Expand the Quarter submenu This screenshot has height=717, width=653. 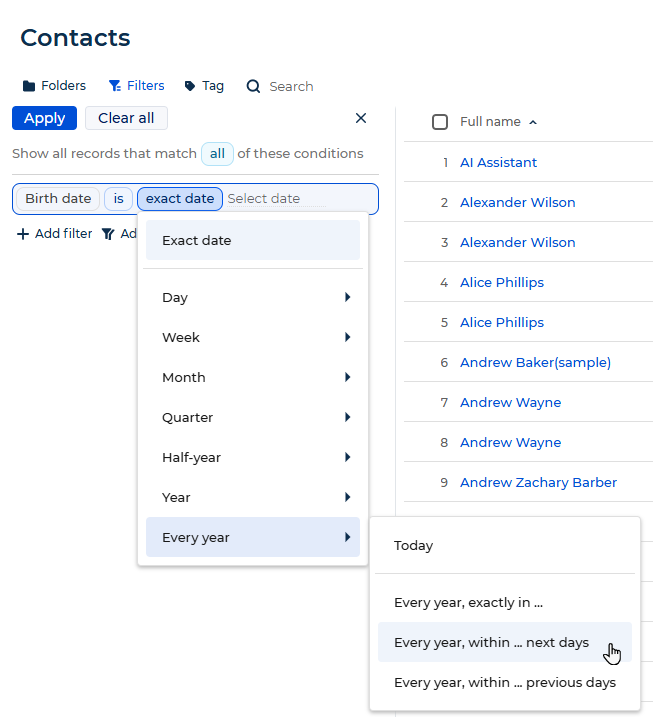253,417
